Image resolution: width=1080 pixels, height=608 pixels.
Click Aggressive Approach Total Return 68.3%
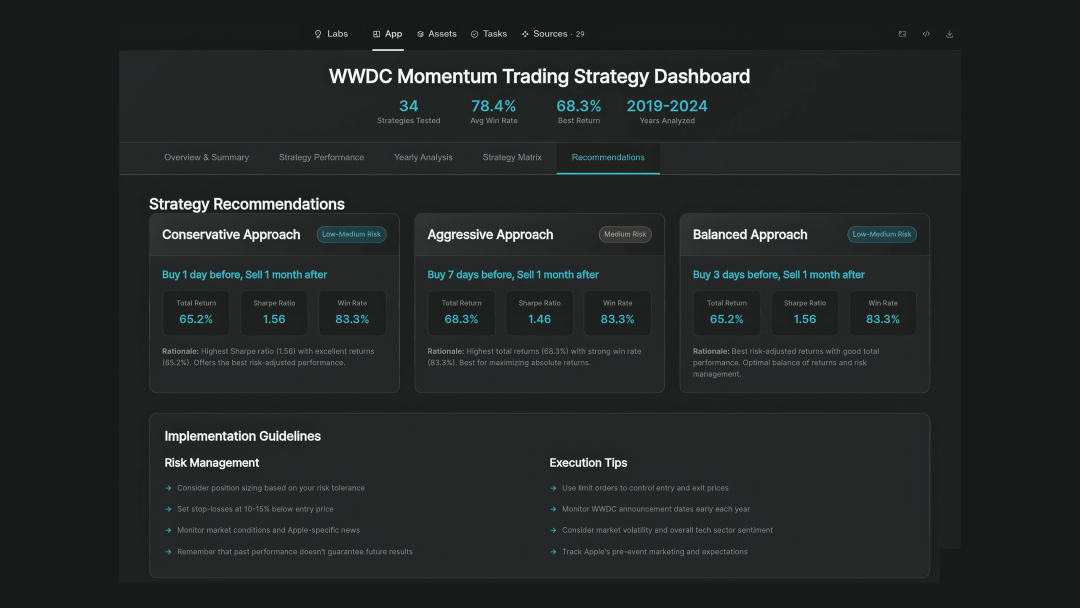click(461, 313)
